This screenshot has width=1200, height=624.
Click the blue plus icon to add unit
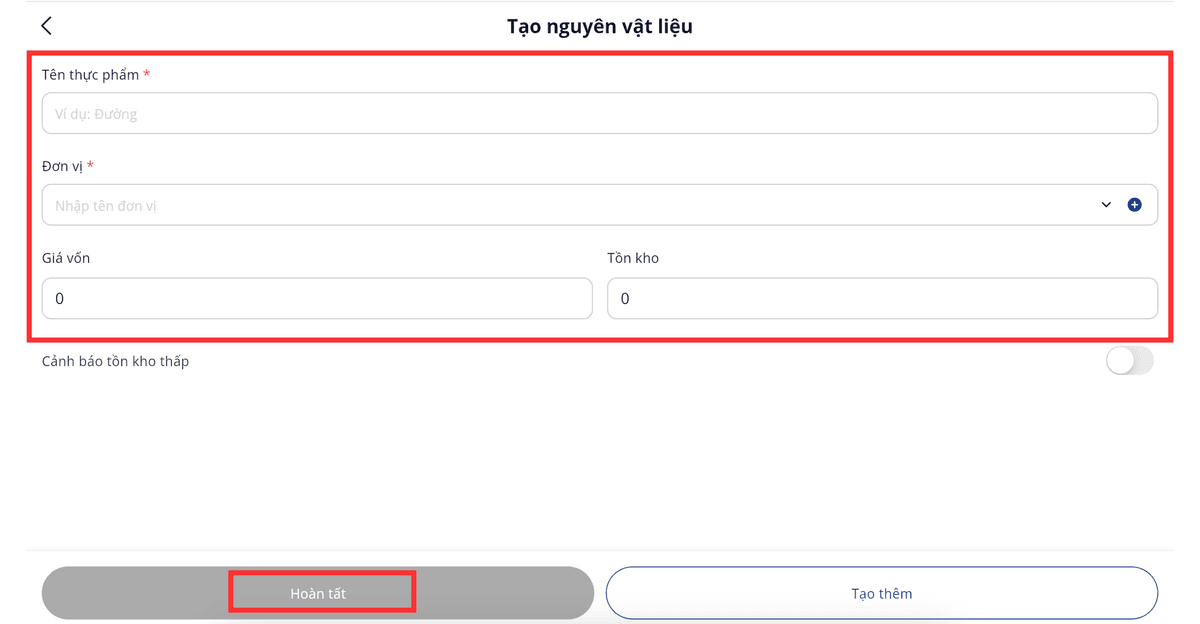[1134, 205]
